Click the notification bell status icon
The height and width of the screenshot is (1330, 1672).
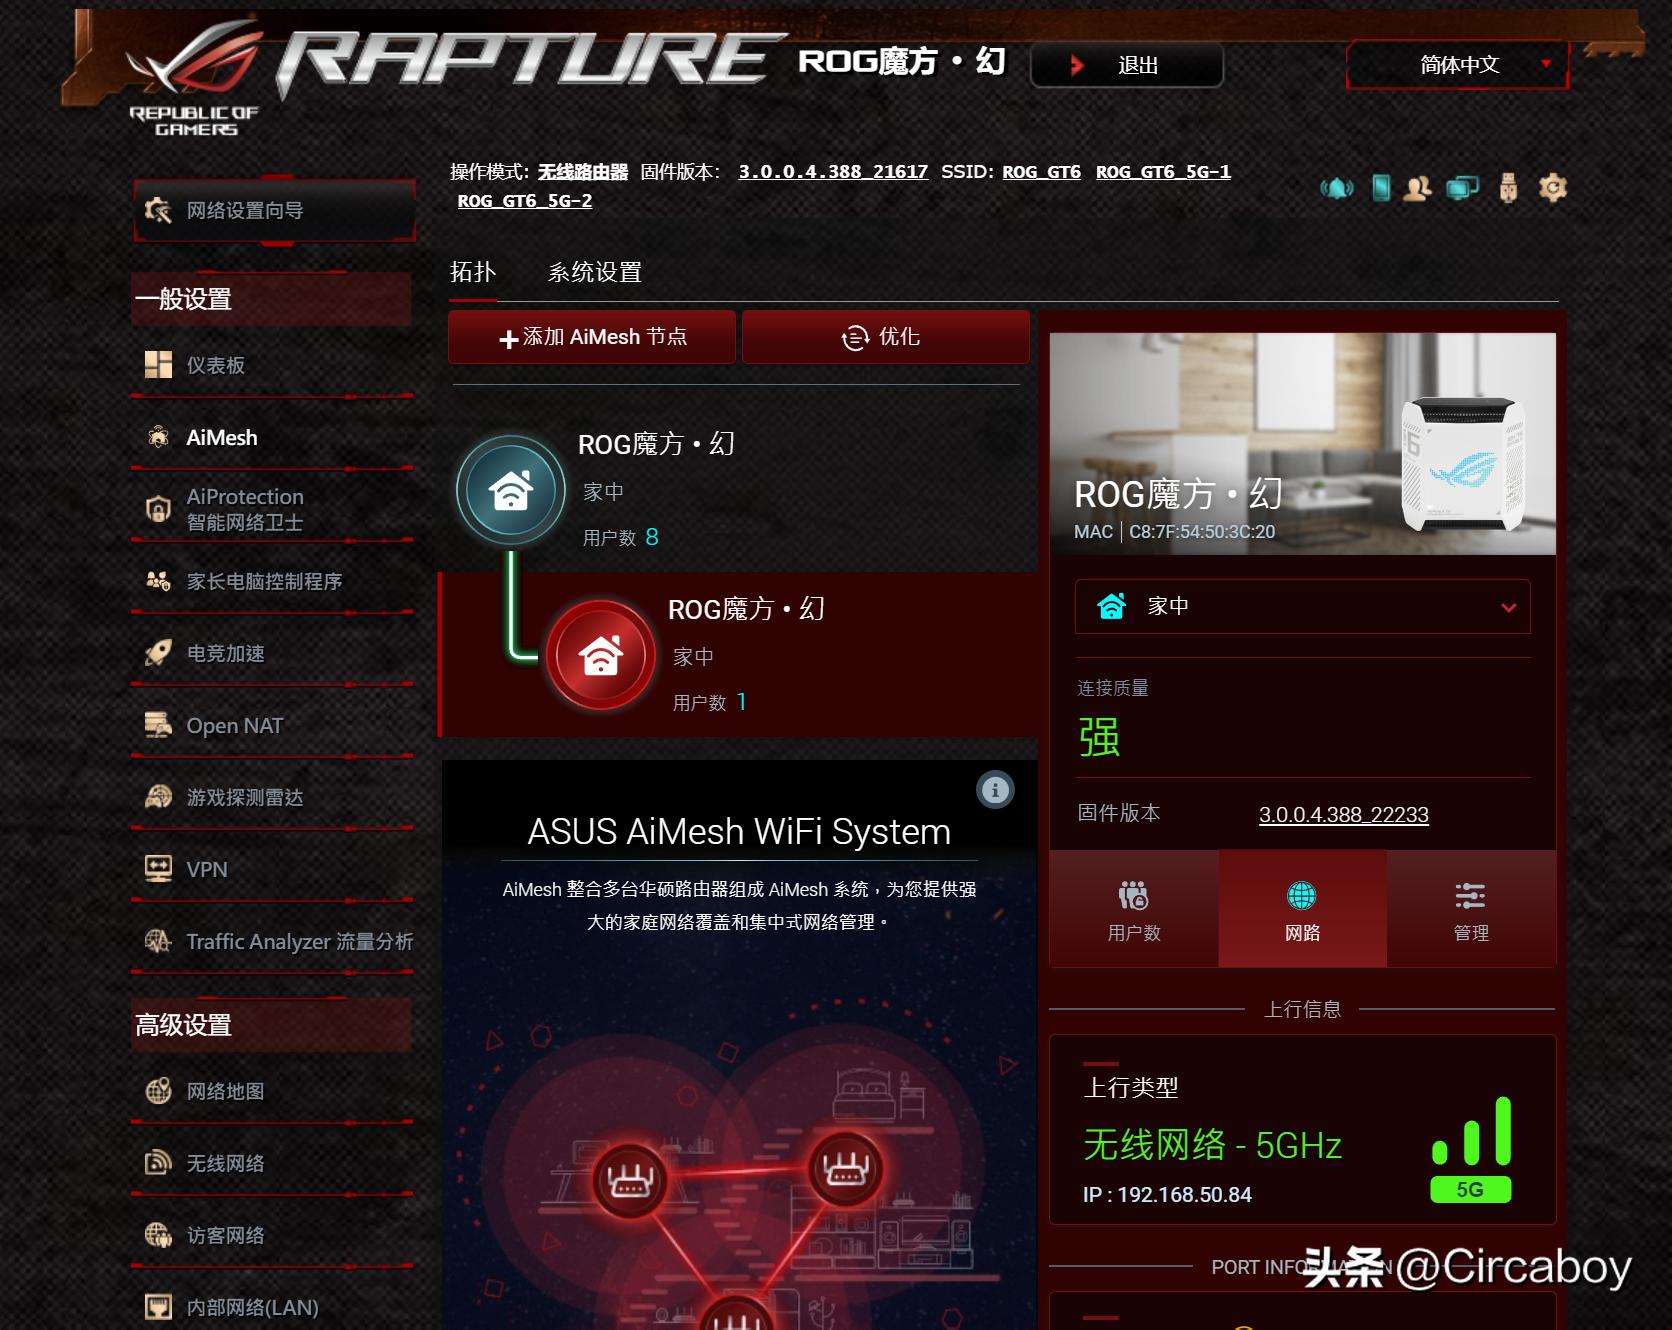coord(1336,188)
